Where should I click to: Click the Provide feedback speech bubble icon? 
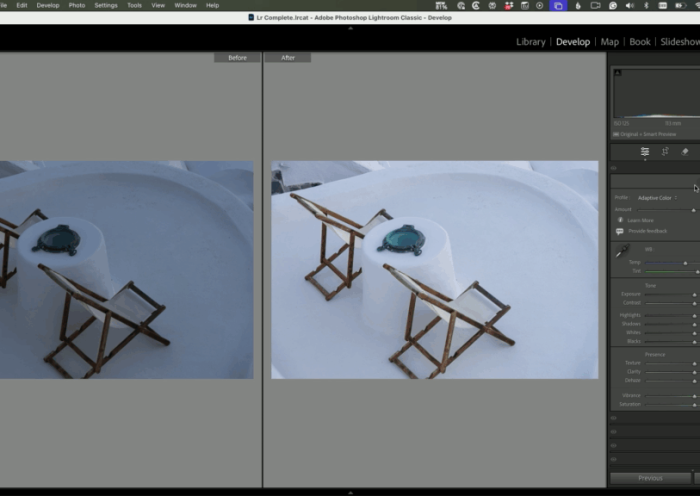pyautogui.click(x=620, y=231)
